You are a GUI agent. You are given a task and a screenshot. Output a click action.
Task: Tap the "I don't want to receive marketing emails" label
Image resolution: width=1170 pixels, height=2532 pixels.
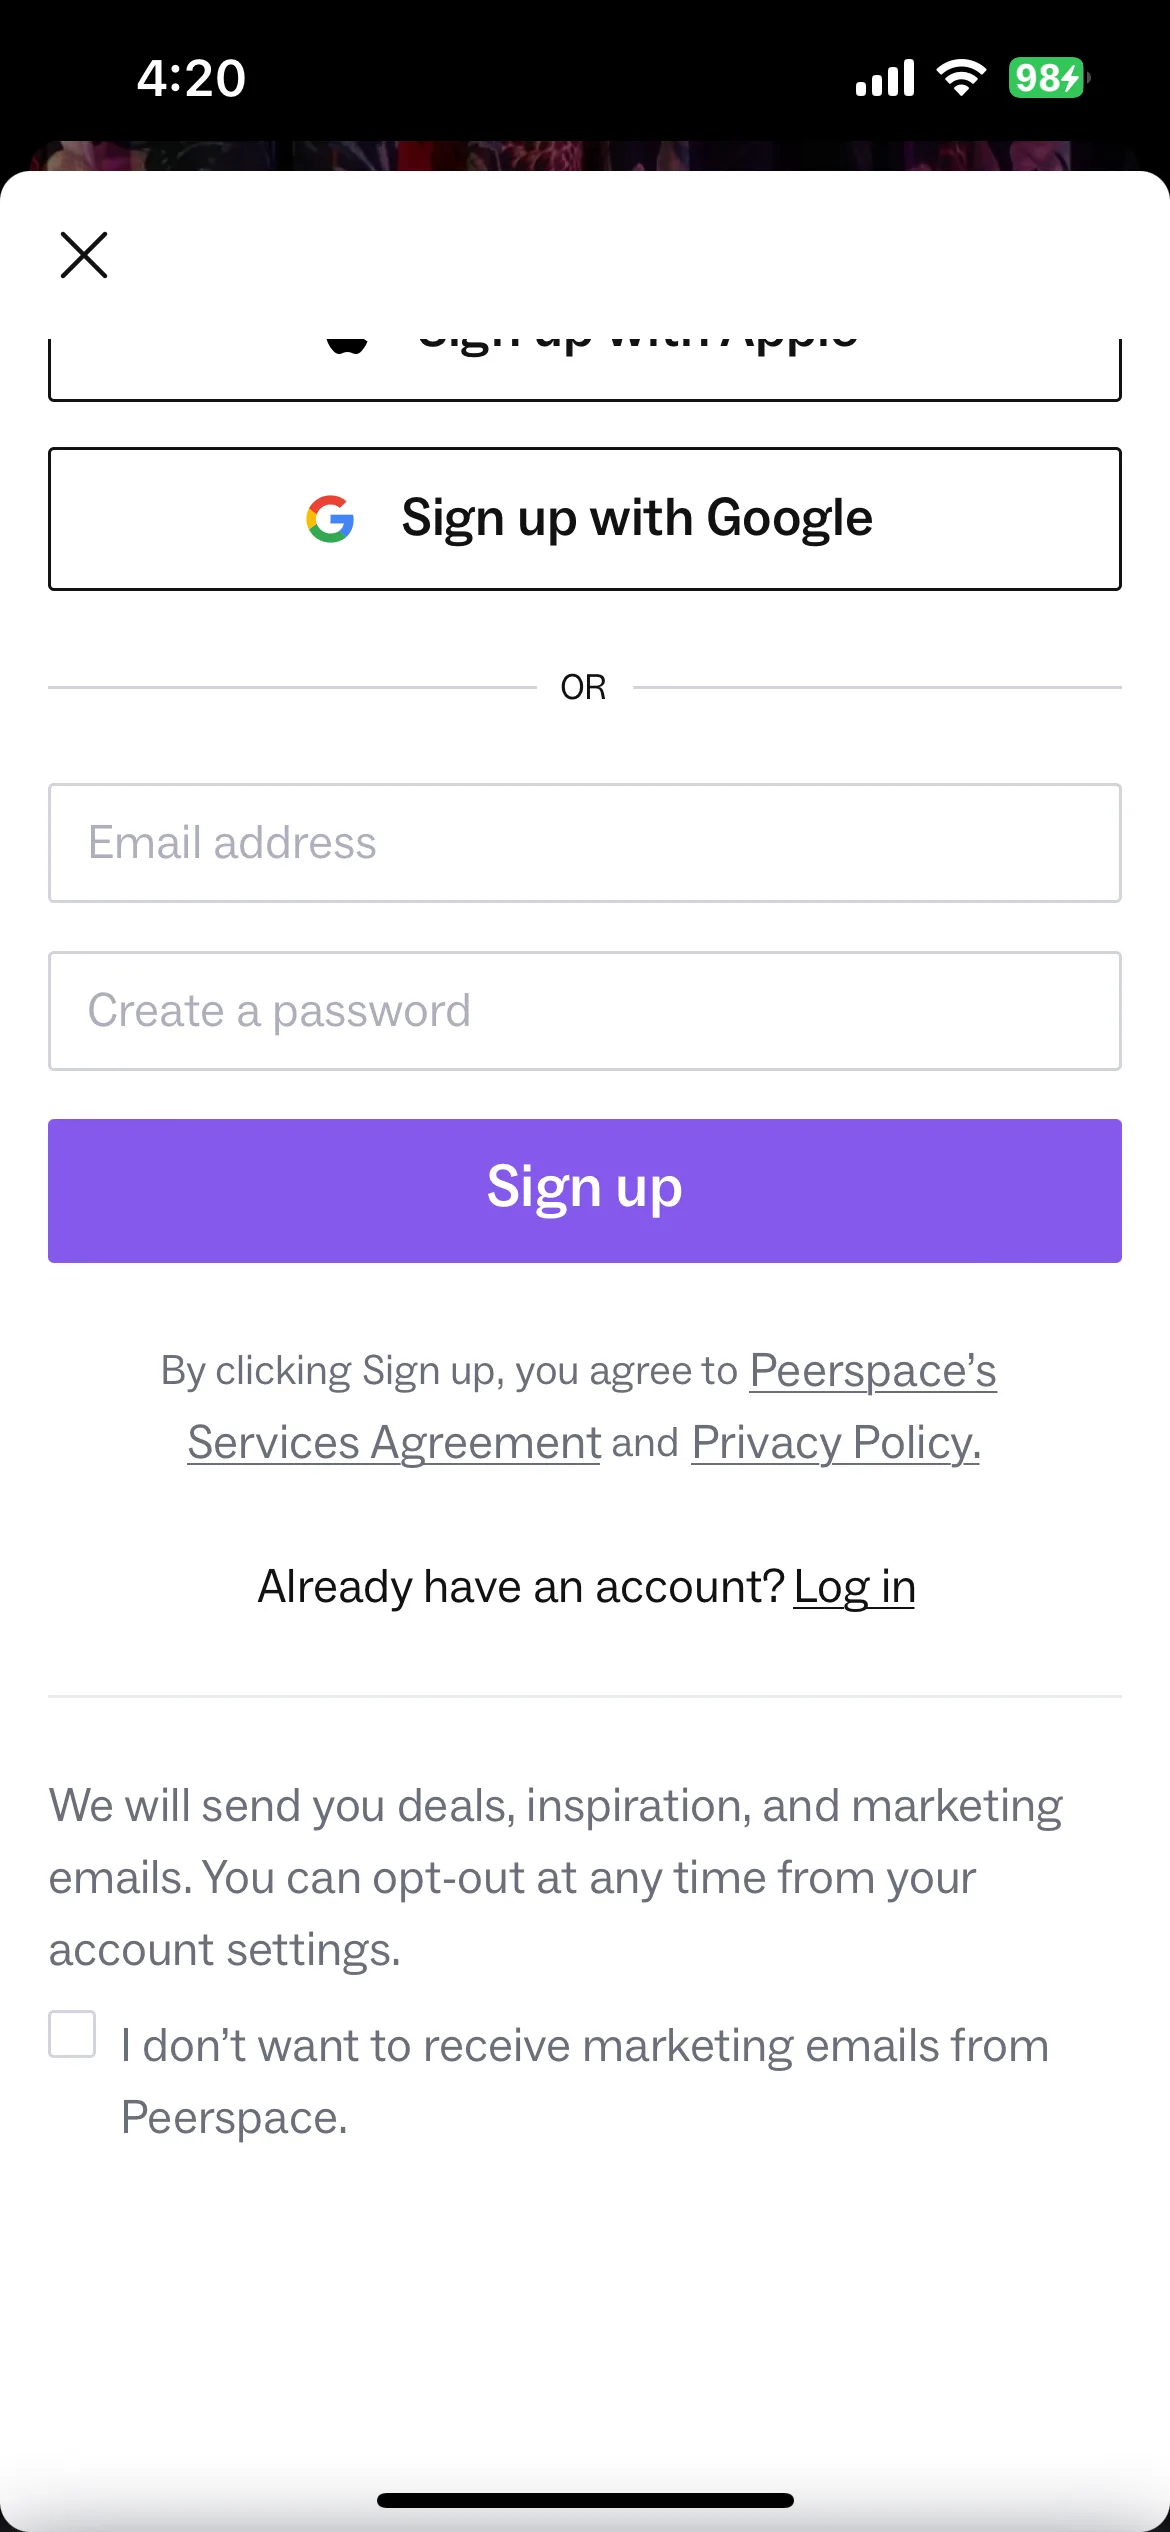(585, 2082)
